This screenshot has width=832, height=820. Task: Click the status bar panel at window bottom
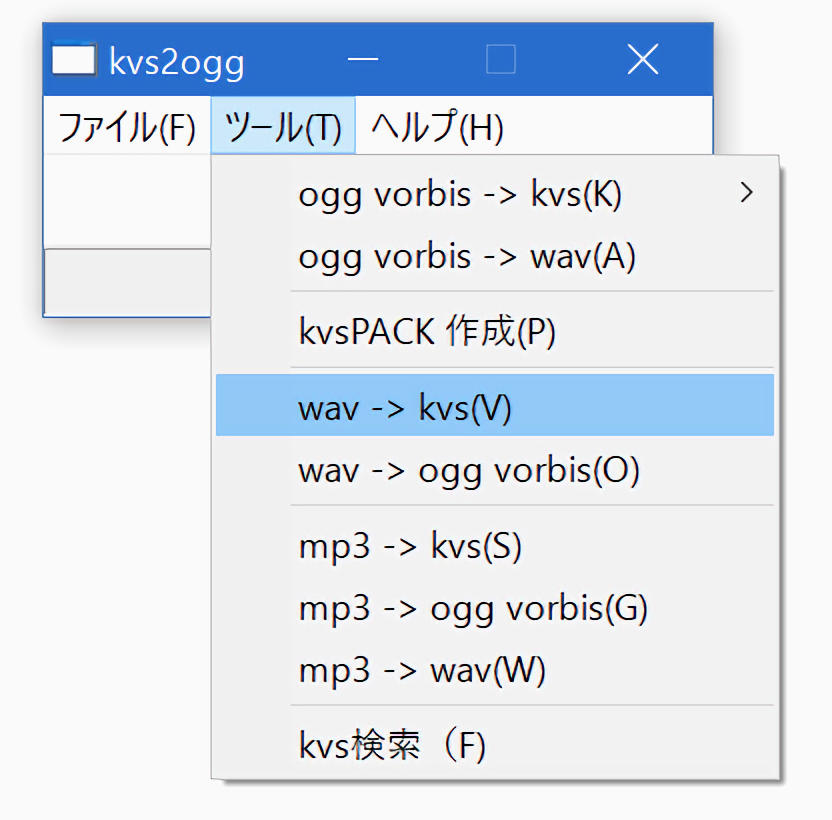click(126, 282)
